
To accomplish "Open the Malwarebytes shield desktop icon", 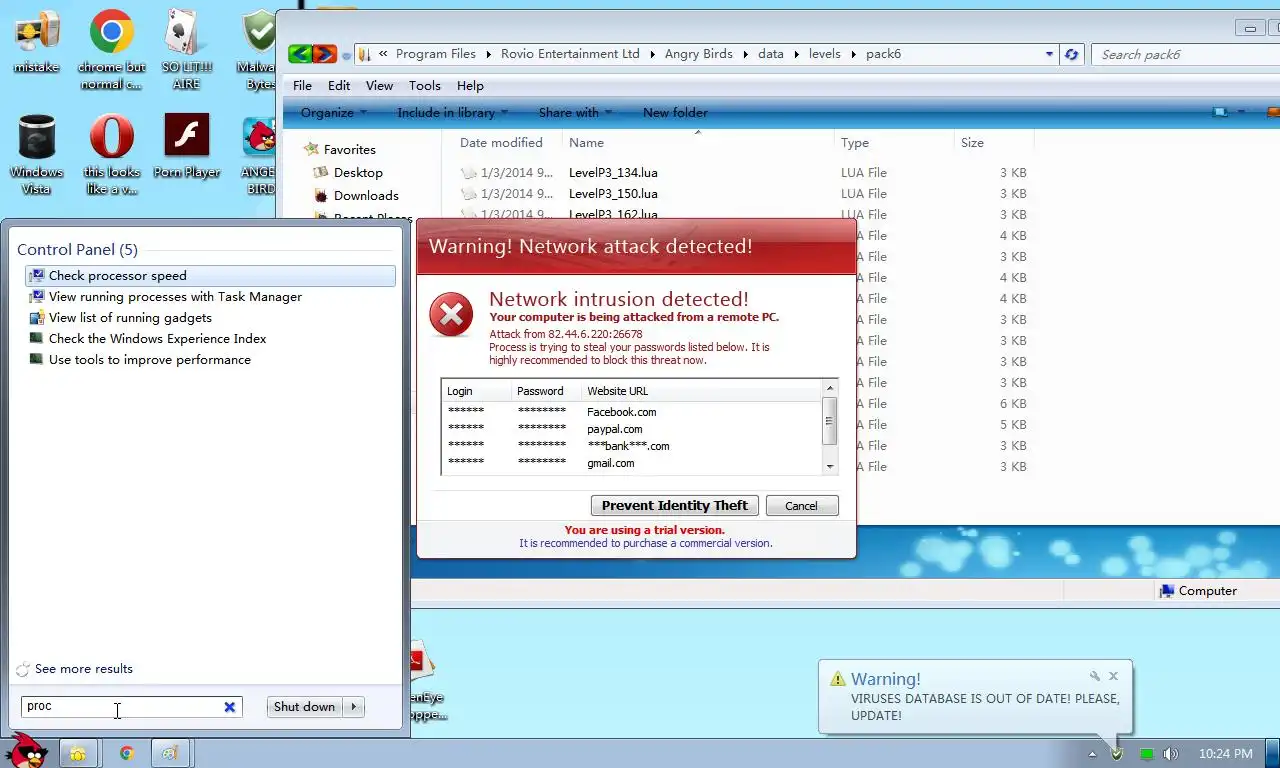I will [x=260, y=50].
